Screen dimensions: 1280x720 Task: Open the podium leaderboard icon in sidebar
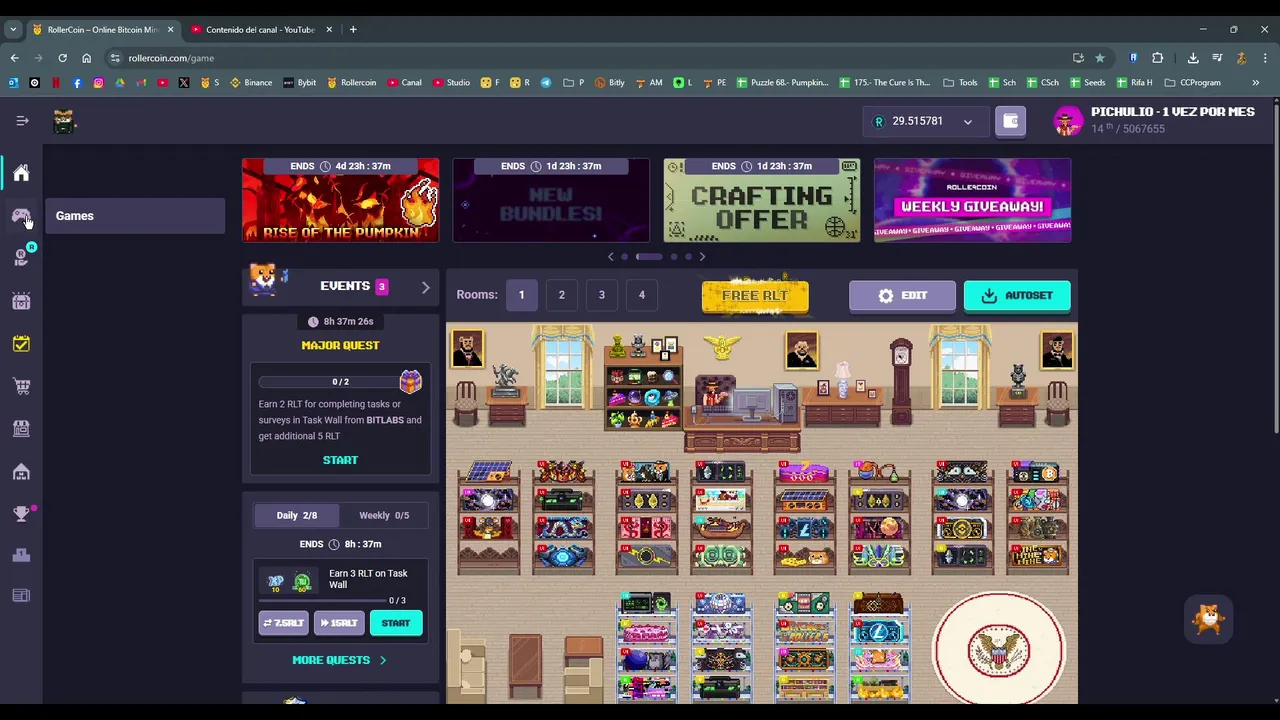coord(21,555)
